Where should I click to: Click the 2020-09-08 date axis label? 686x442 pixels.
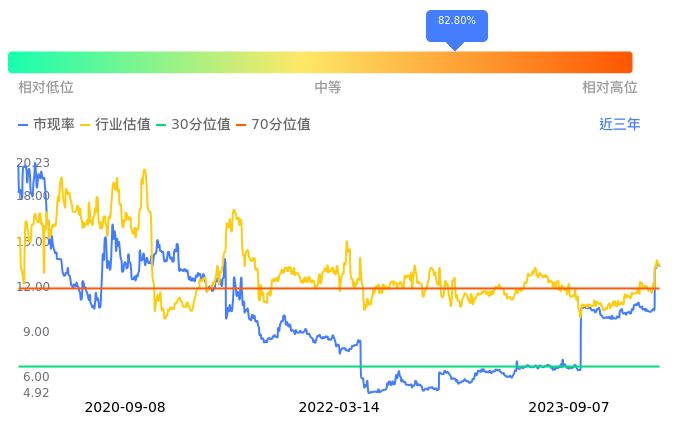click(x=125, y=408)
